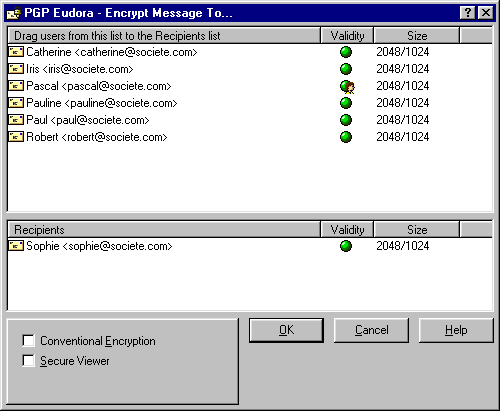
Task: Open Help from the dialog button
Action: tap(456, 330)
